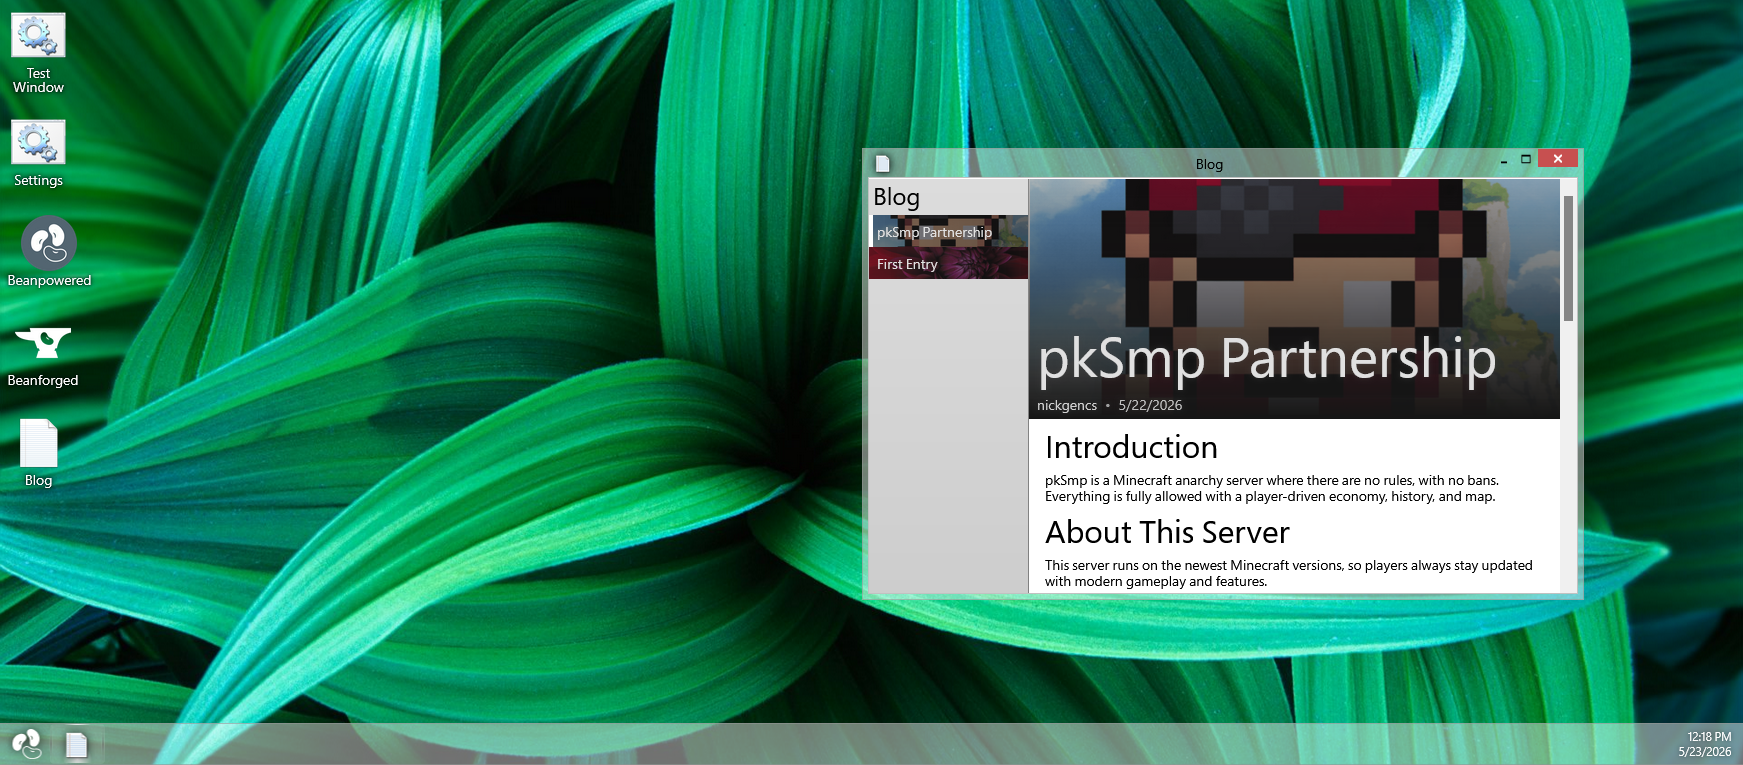
Task: Minimize the Blog window
Action: 1504,160
